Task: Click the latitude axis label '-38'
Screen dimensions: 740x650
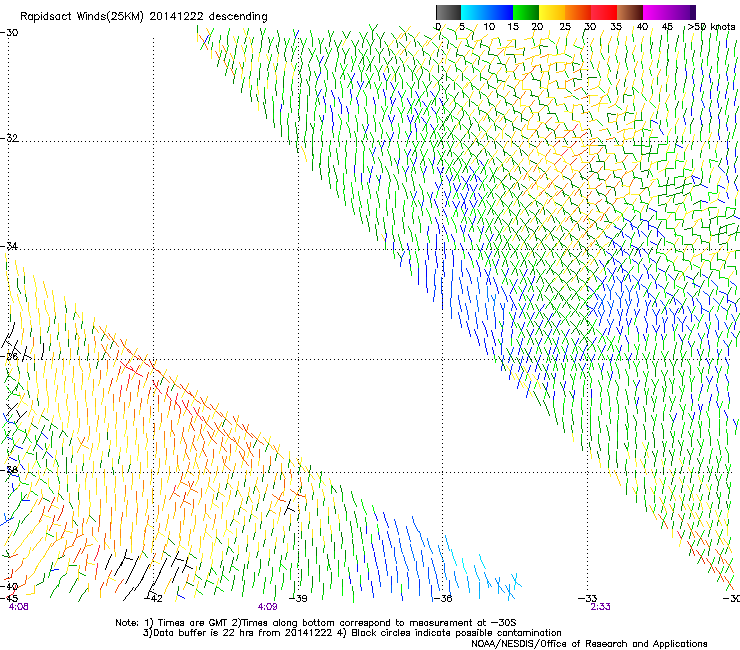Action: click(x=9, y=470)
